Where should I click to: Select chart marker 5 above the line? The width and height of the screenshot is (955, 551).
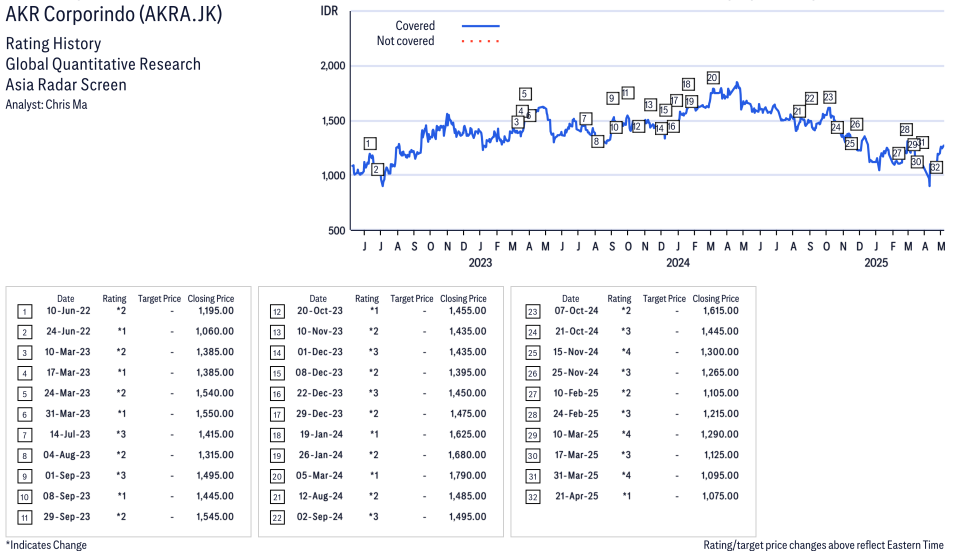point(525,94)
